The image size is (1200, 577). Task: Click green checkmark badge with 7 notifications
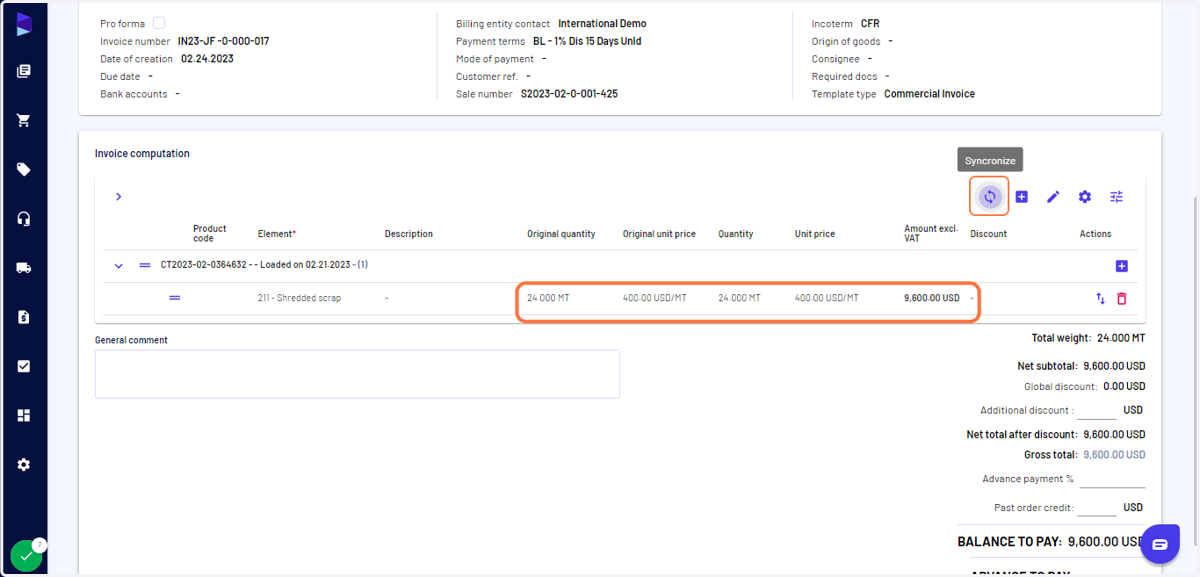click(27, 555)
